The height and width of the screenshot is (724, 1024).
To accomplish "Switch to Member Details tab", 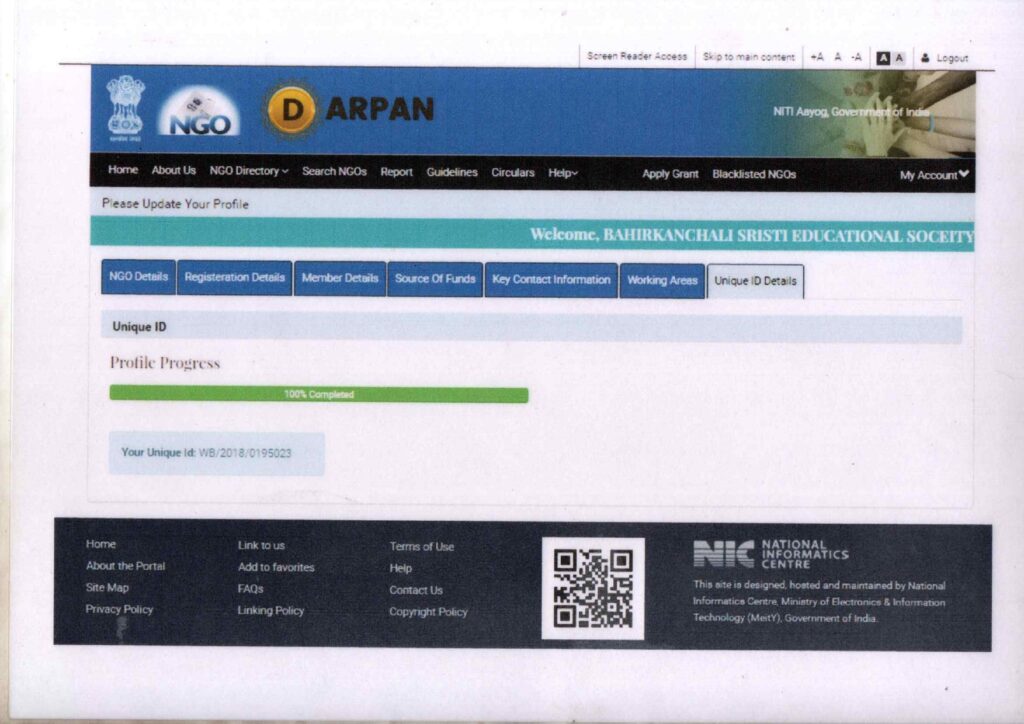I will pos(340,278).
